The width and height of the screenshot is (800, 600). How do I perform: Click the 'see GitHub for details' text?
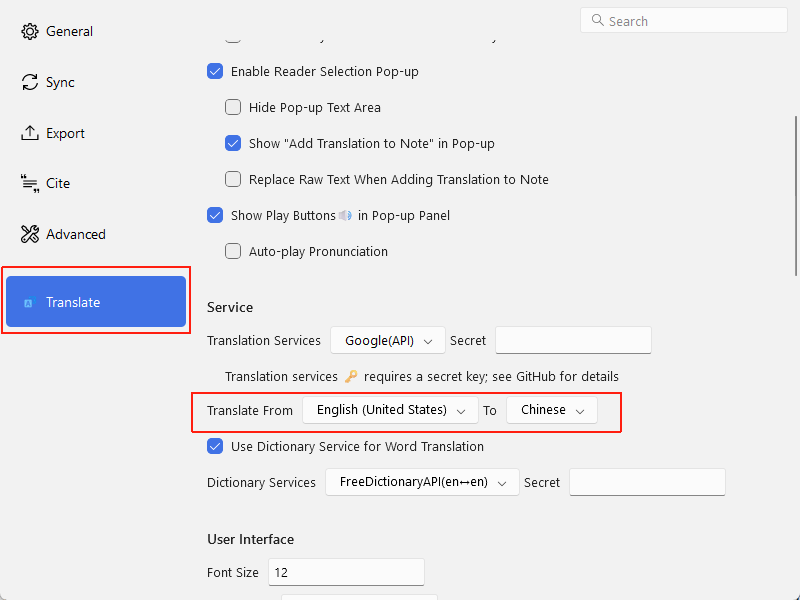pos(556,377)
